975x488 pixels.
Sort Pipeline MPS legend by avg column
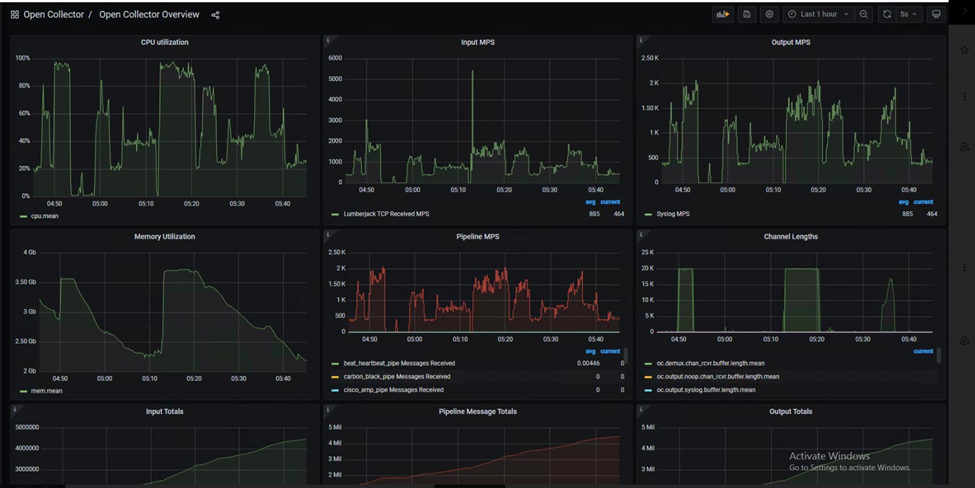590,351
